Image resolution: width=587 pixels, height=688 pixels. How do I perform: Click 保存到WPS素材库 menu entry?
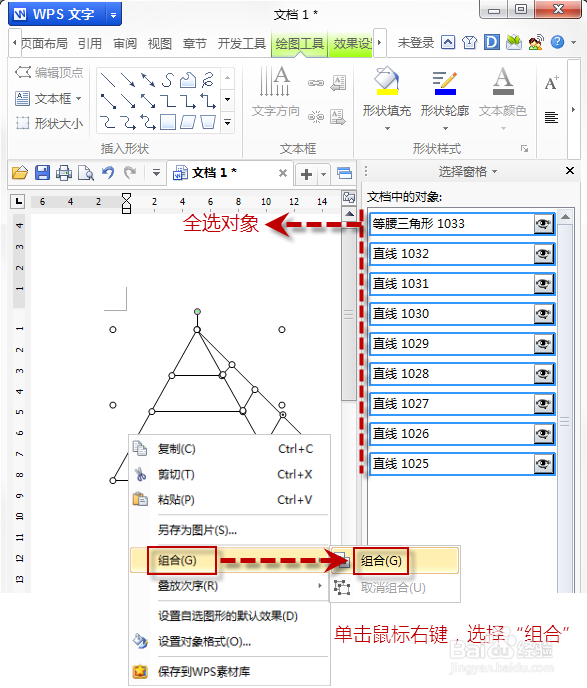tap(229, 671)
